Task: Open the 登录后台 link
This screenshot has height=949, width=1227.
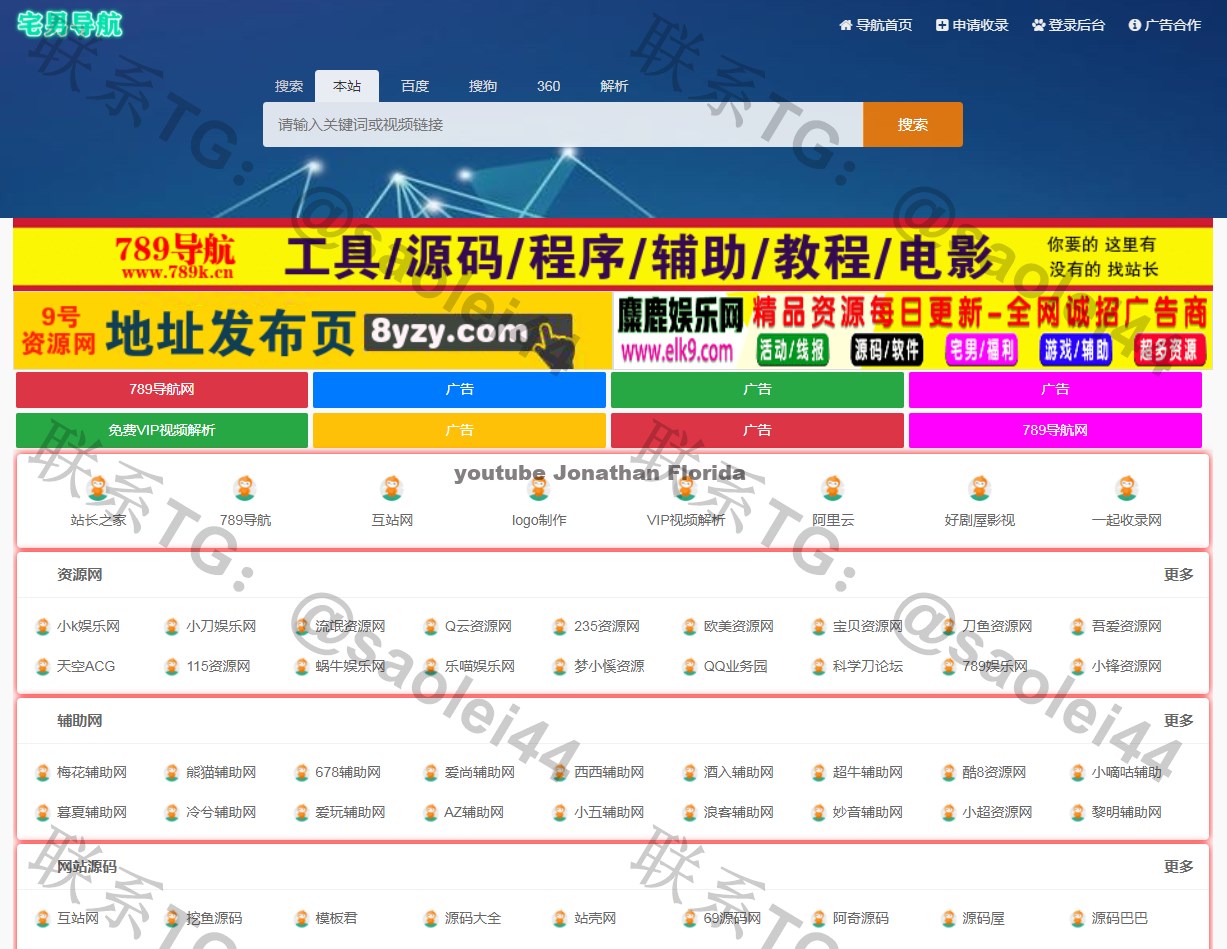Action: 1068,25
